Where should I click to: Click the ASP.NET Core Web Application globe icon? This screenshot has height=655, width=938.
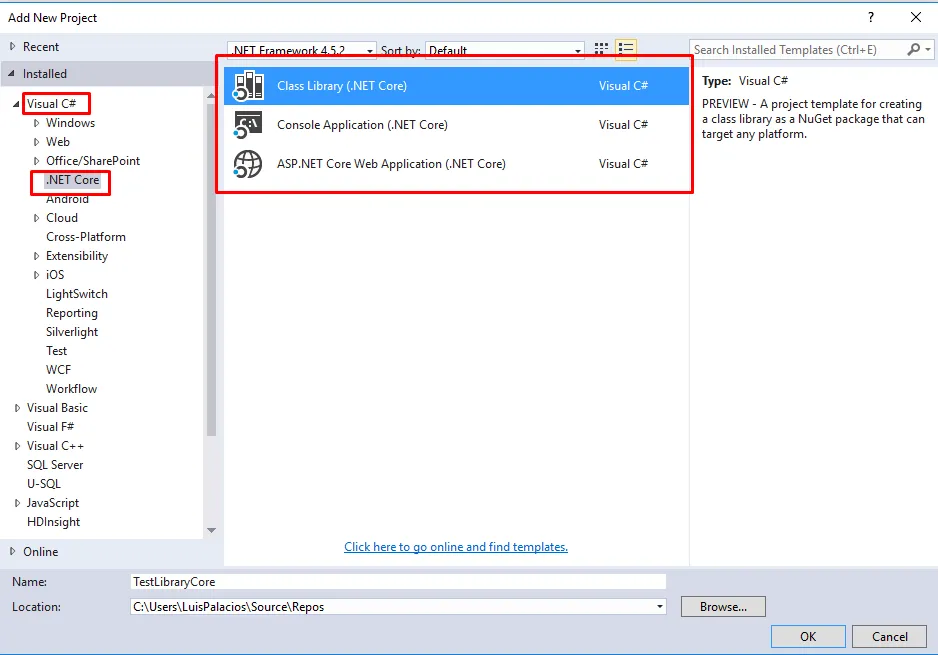tap(248, 164)
